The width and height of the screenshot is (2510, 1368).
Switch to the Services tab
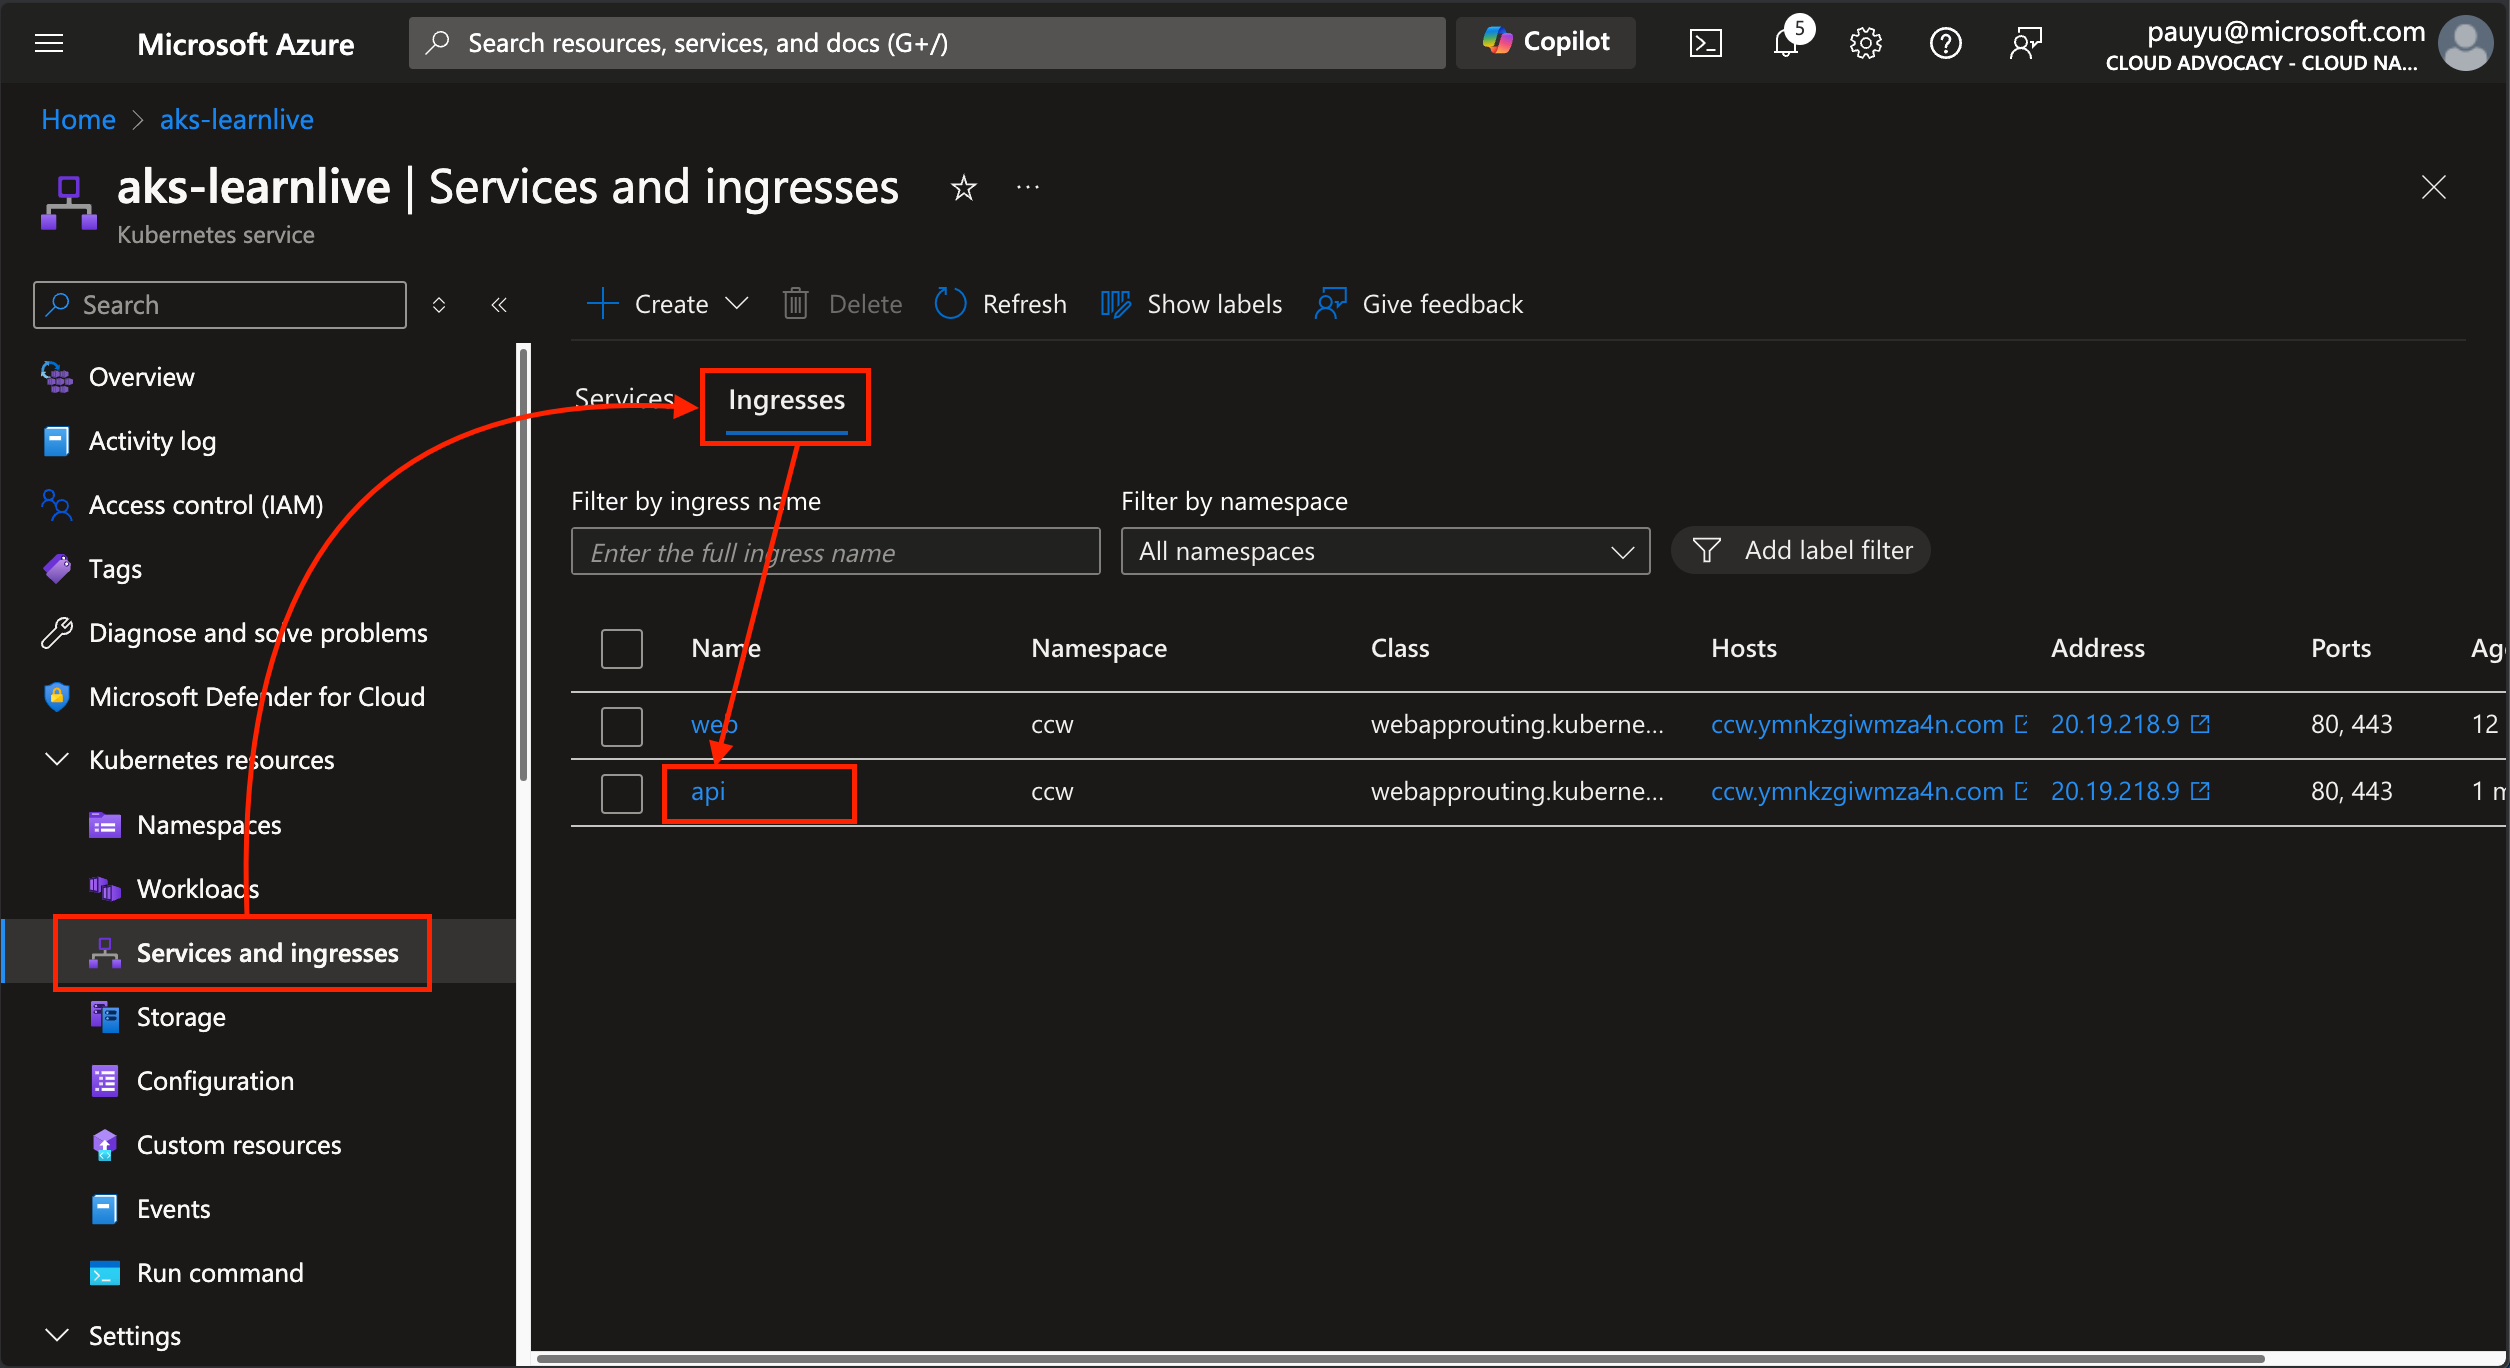[x=624, y=398]
